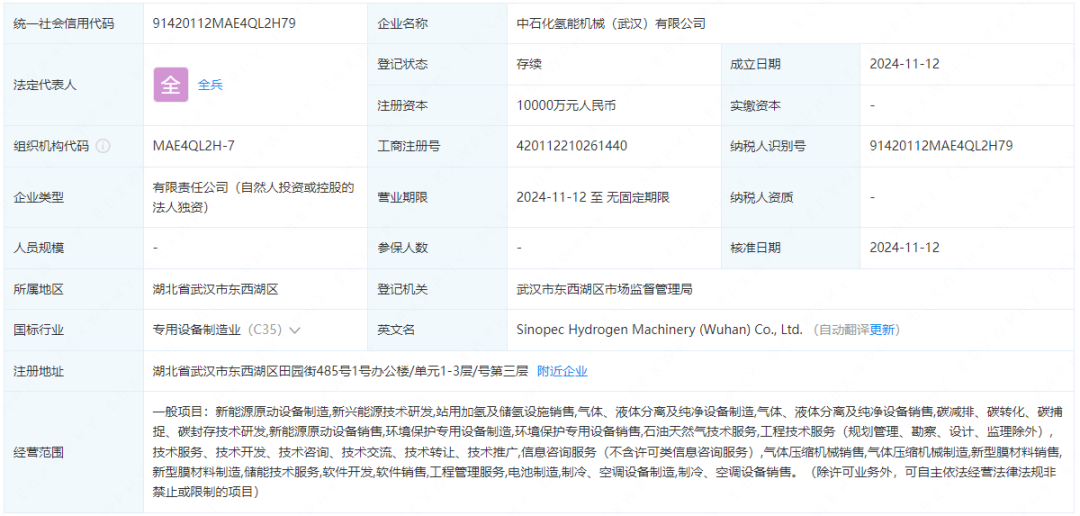The height and width of the screenshot is (516, 1080).
Task: Click the 法定代表人 label cell
Action: [74, 85]
